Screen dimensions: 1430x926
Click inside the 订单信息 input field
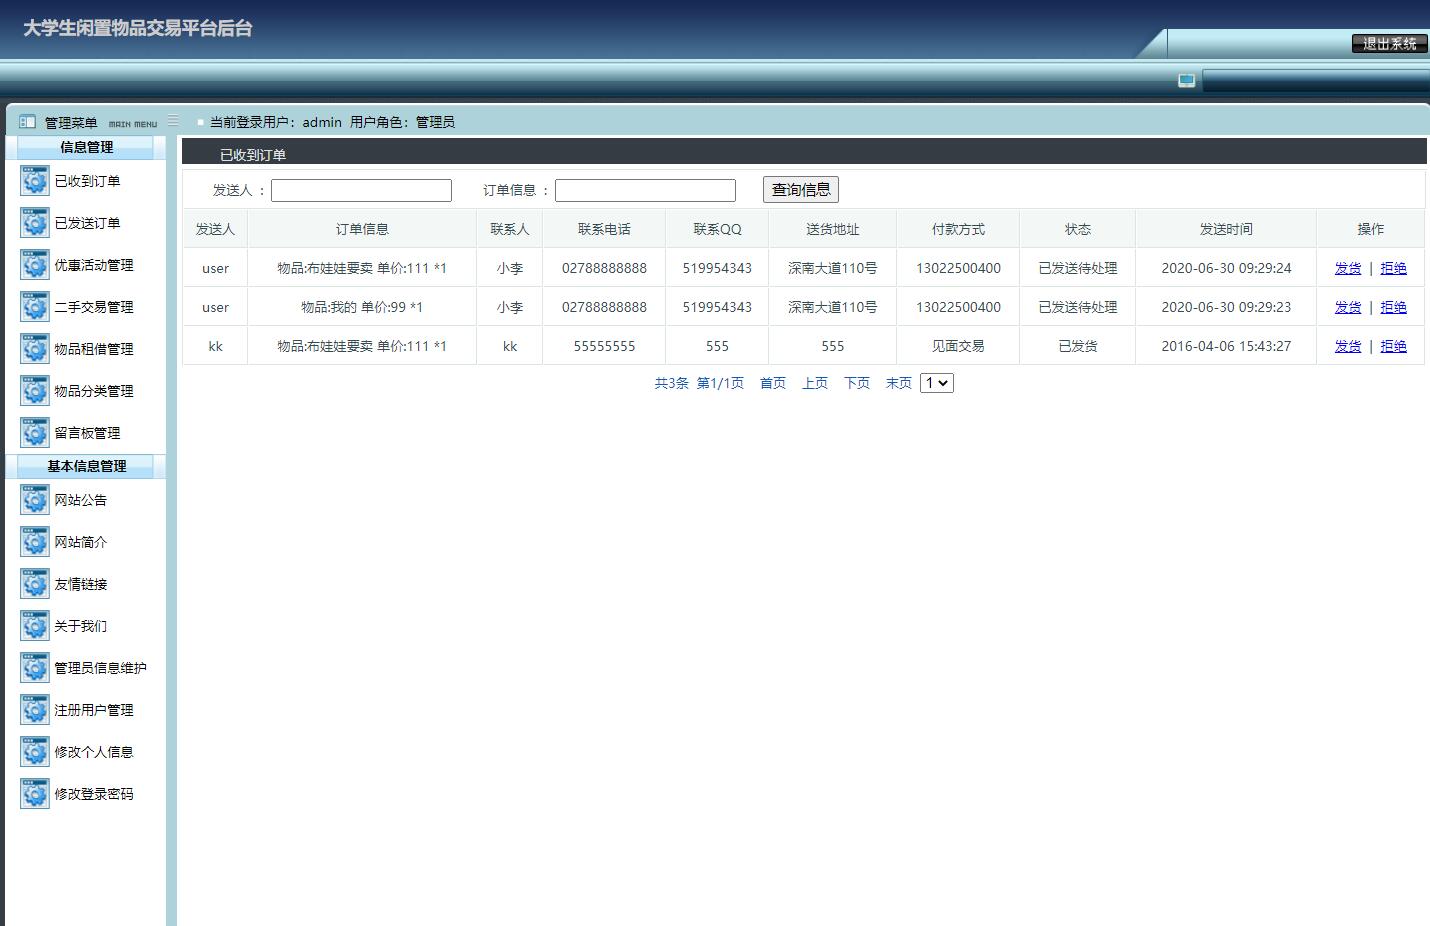(645, 189)
